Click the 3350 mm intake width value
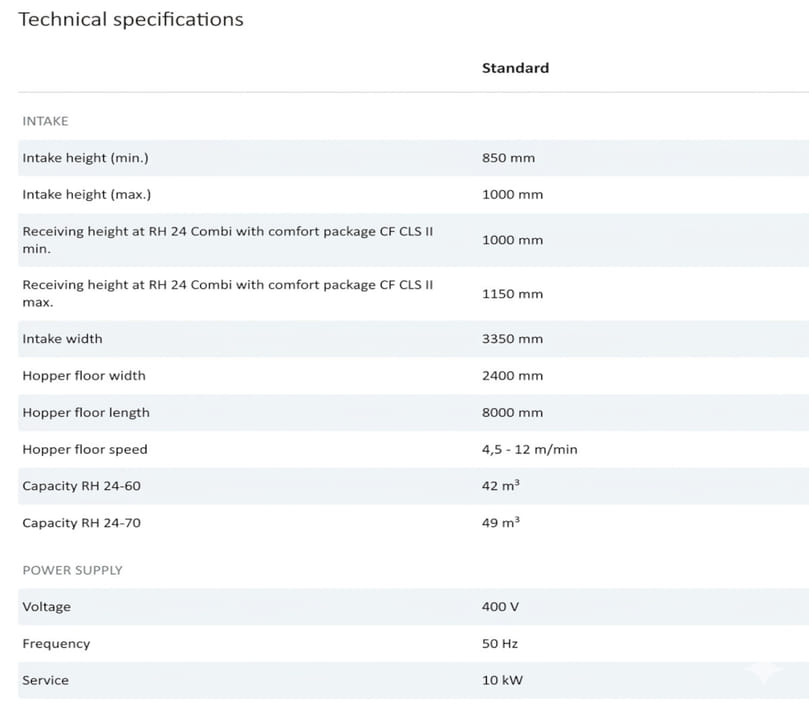The image size is (809, 707). click(512, 339)
